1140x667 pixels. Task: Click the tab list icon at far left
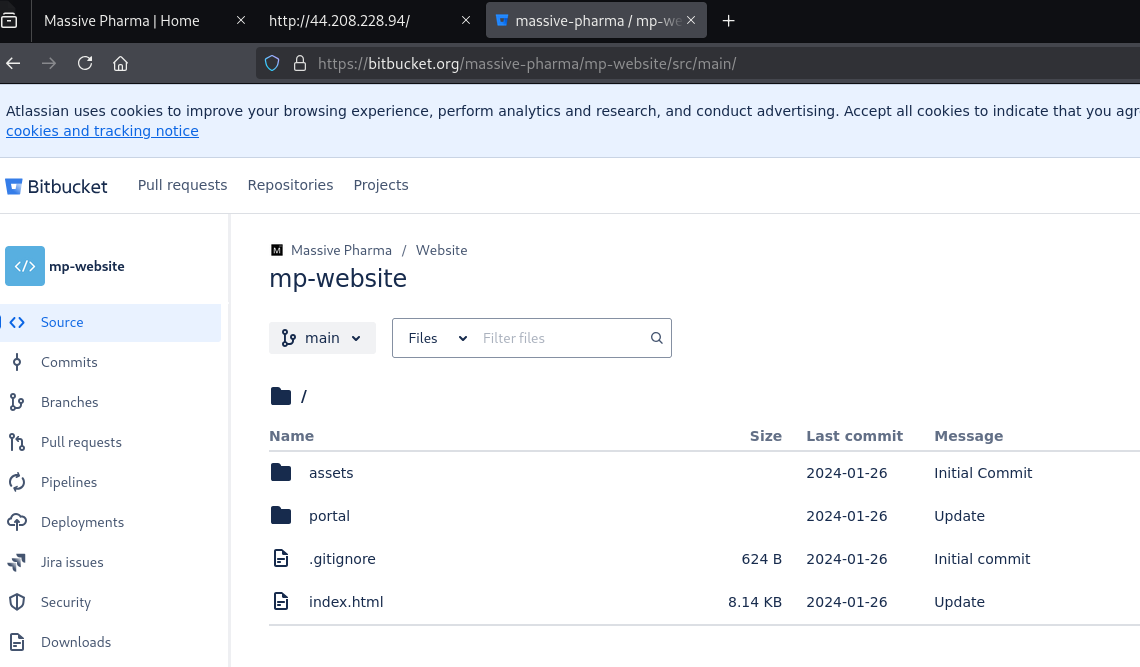pyautogui.click(x=9, y=21)
